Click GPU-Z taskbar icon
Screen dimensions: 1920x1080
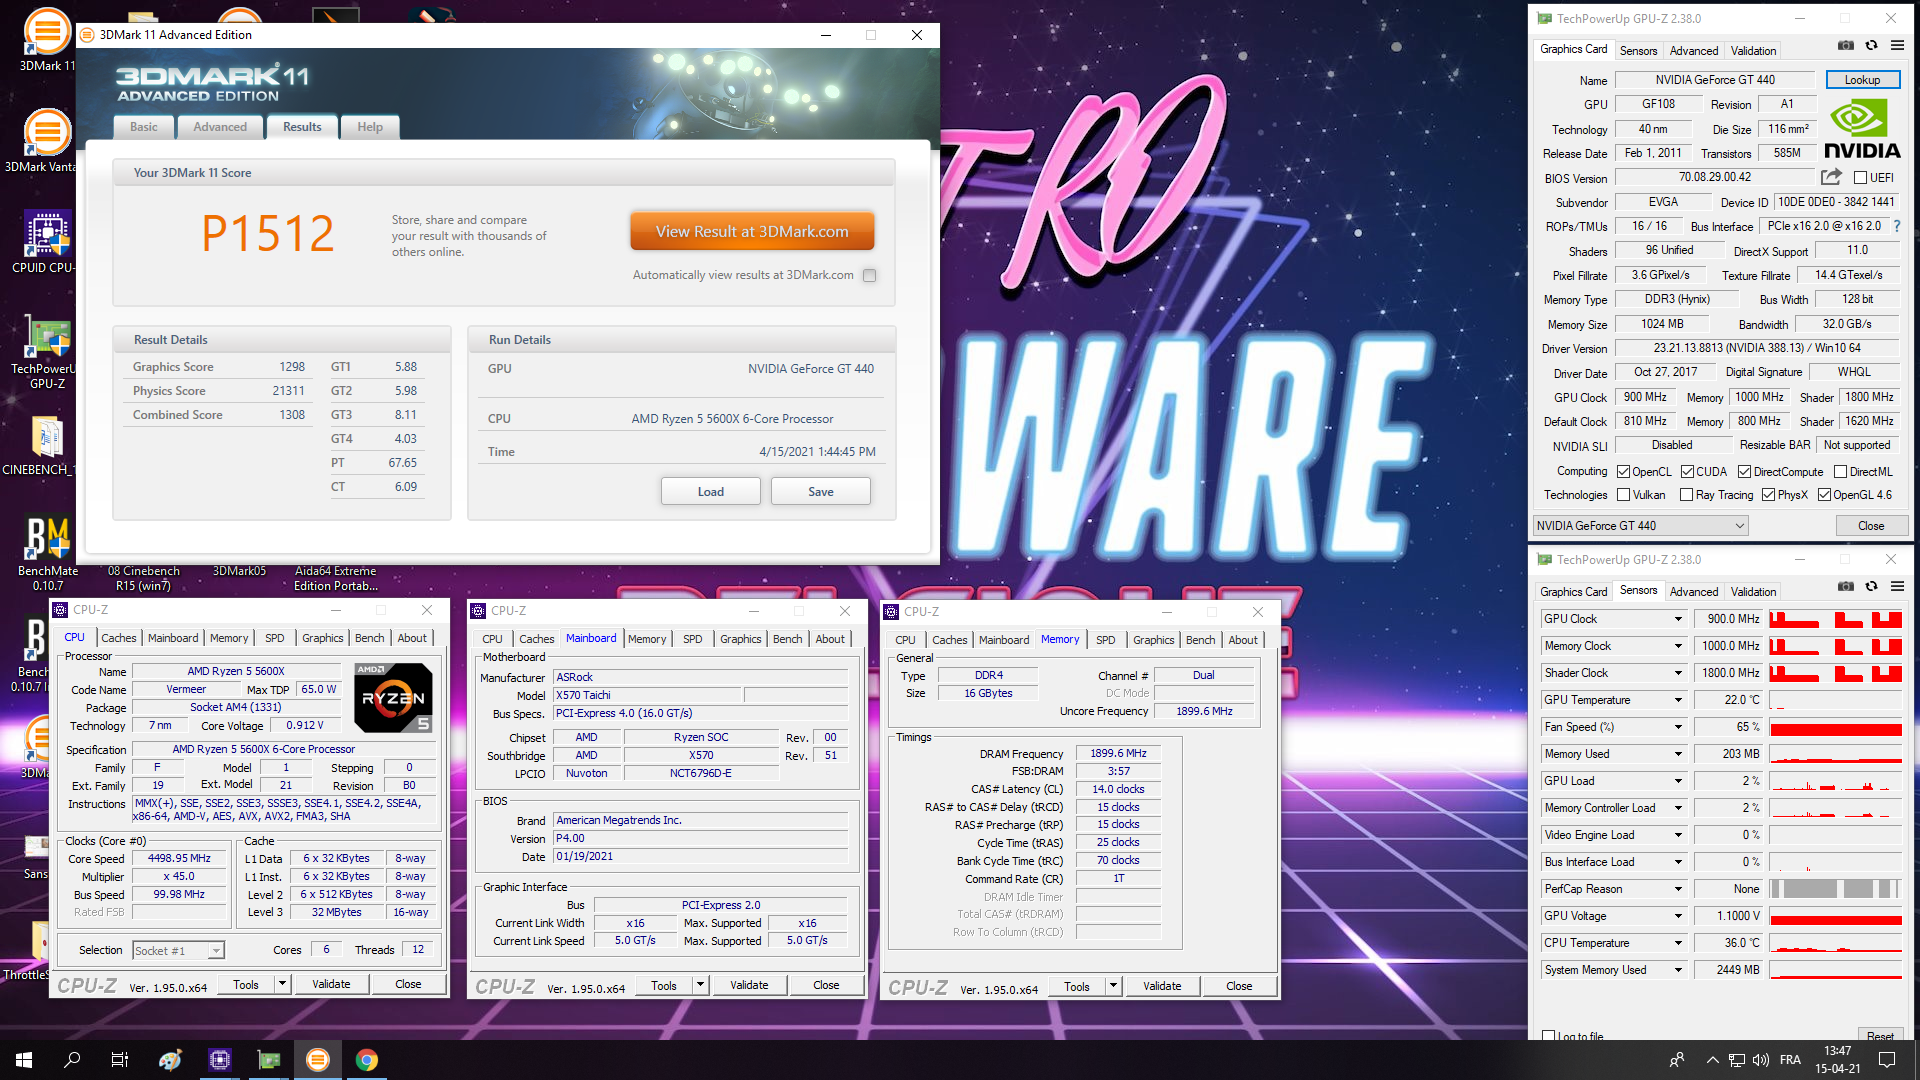click(269, 1060)
